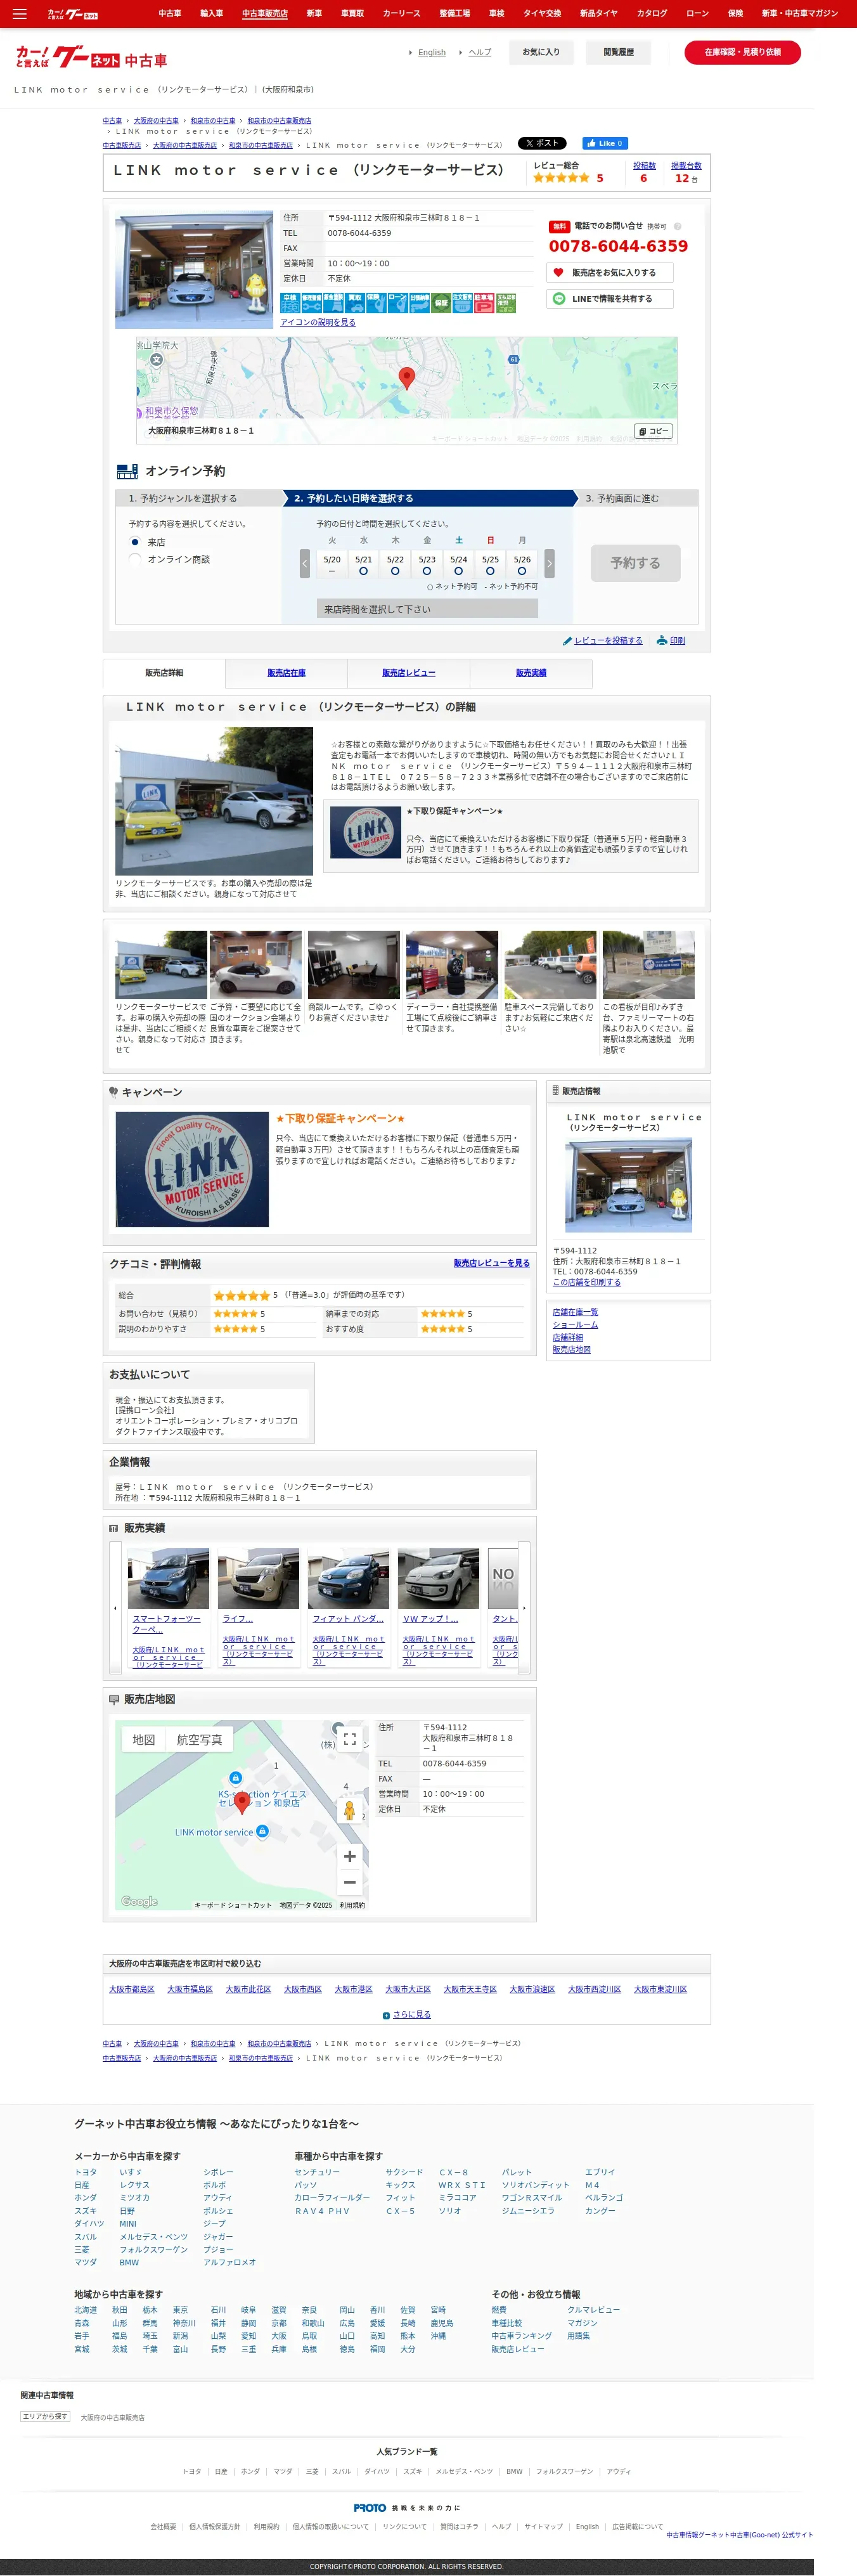The image size is (857, 2576).
Task: Zoom in on the dealer map
Action: pyautogui.click(x=350, y=1856)
